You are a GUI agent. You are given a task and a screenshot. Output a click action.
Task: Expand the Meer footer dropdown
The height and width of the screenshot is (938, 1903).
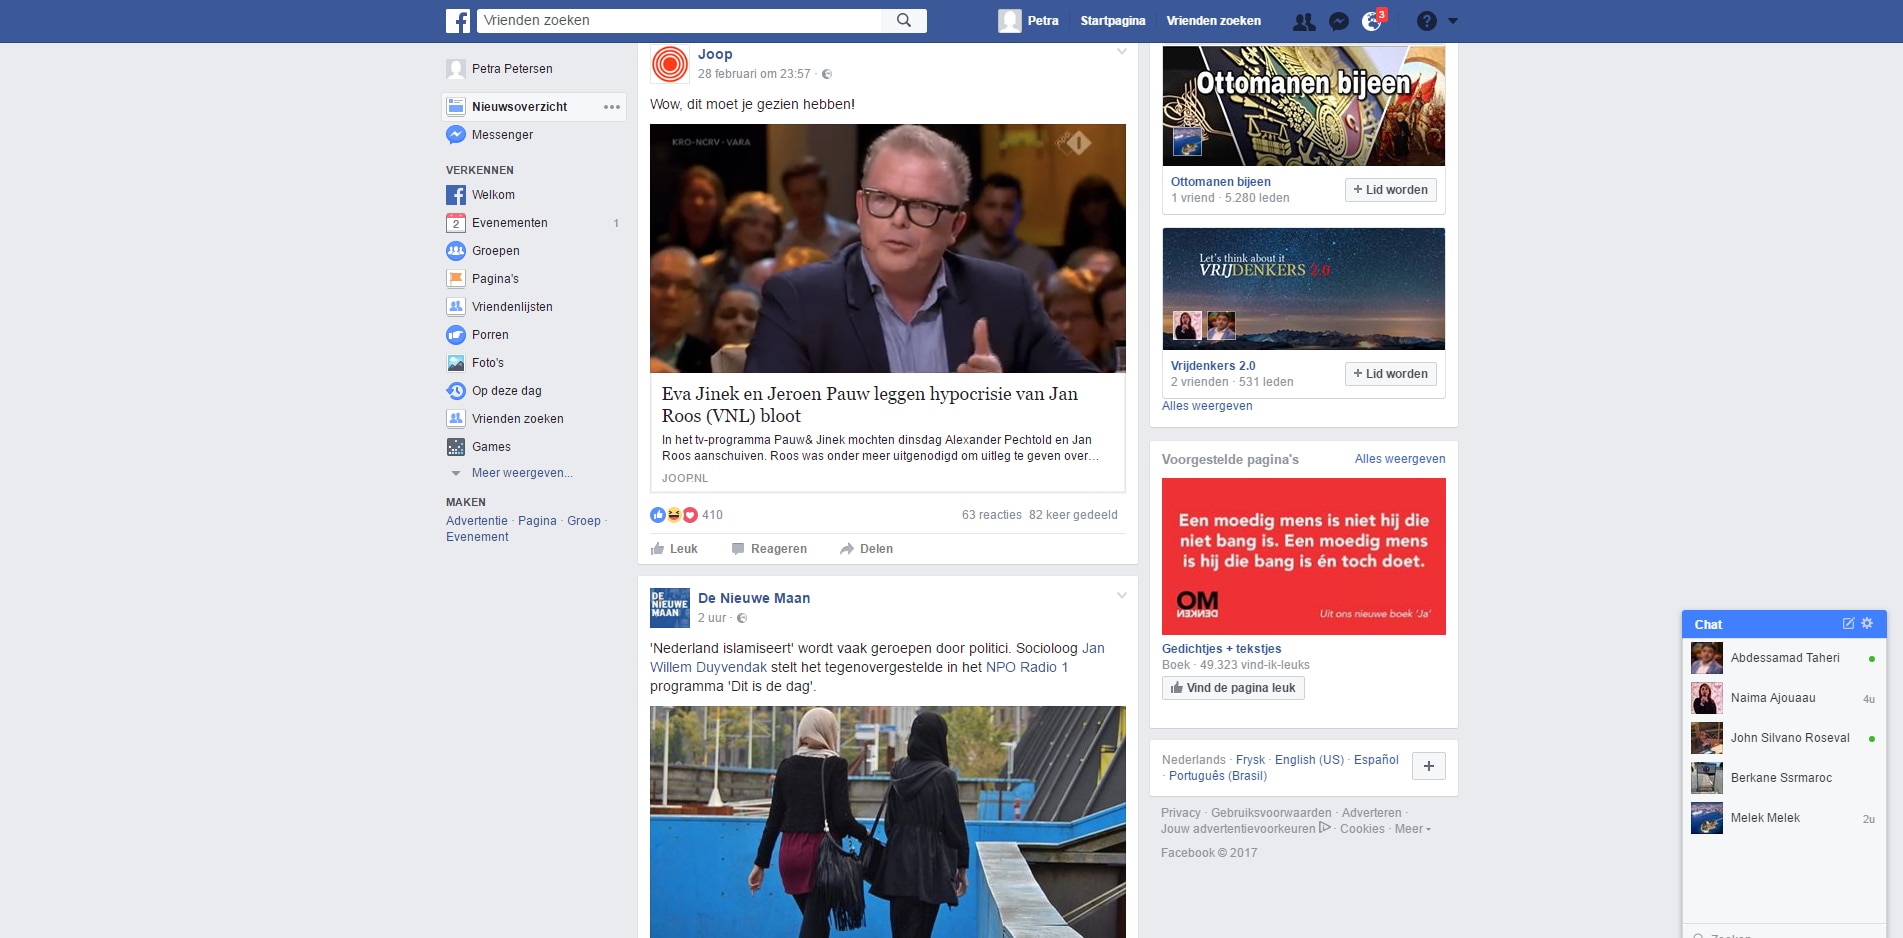point(1412,829)
